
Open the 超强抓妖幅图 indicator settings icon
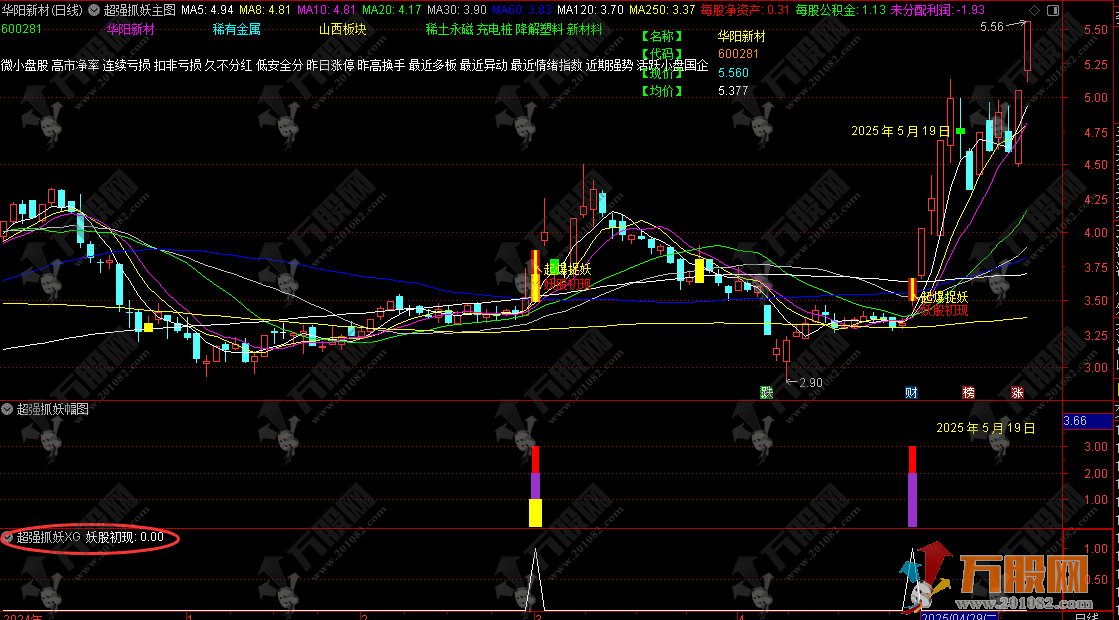tap(7, 409)
